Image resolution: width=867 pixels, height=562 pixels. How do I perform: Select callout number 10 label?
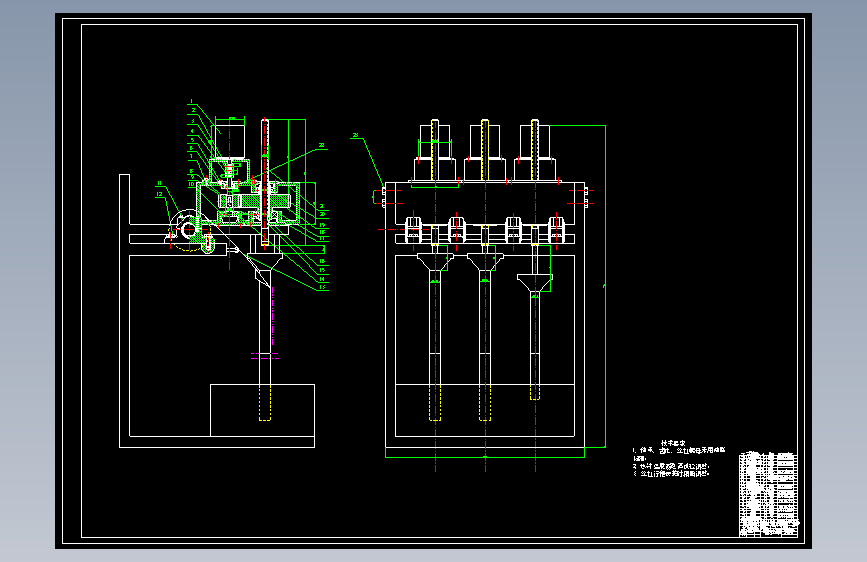192,184
